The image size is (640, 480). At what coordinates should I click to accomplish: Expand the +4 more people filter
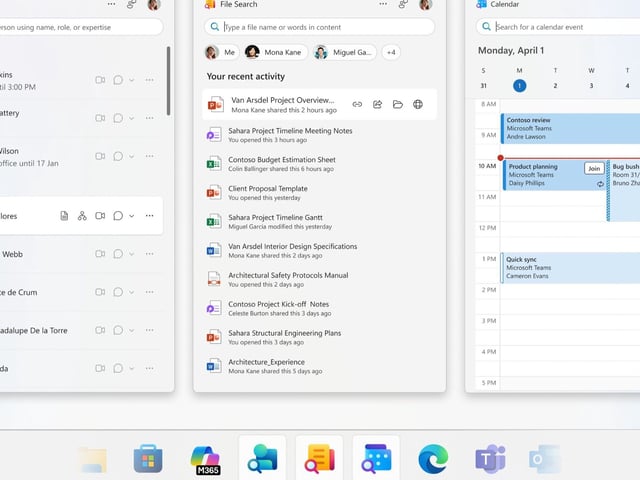[391, 52]
